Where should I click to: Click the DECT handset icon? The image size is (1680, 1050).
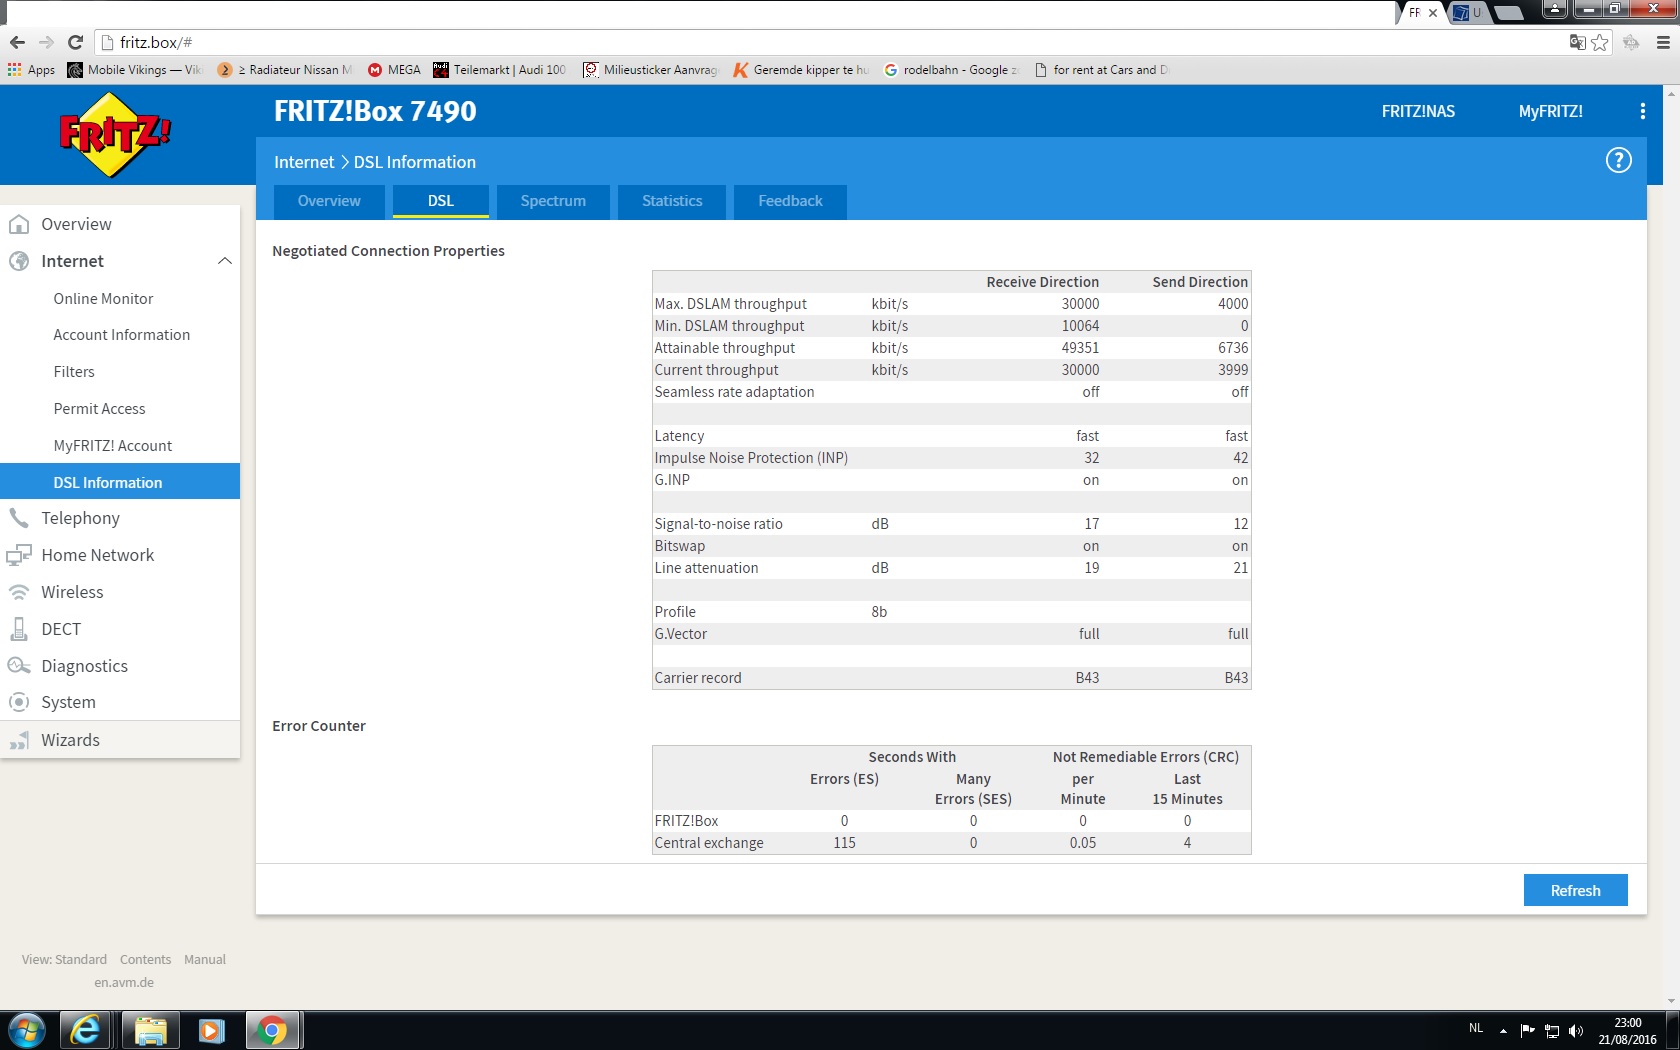pos(19,629)
